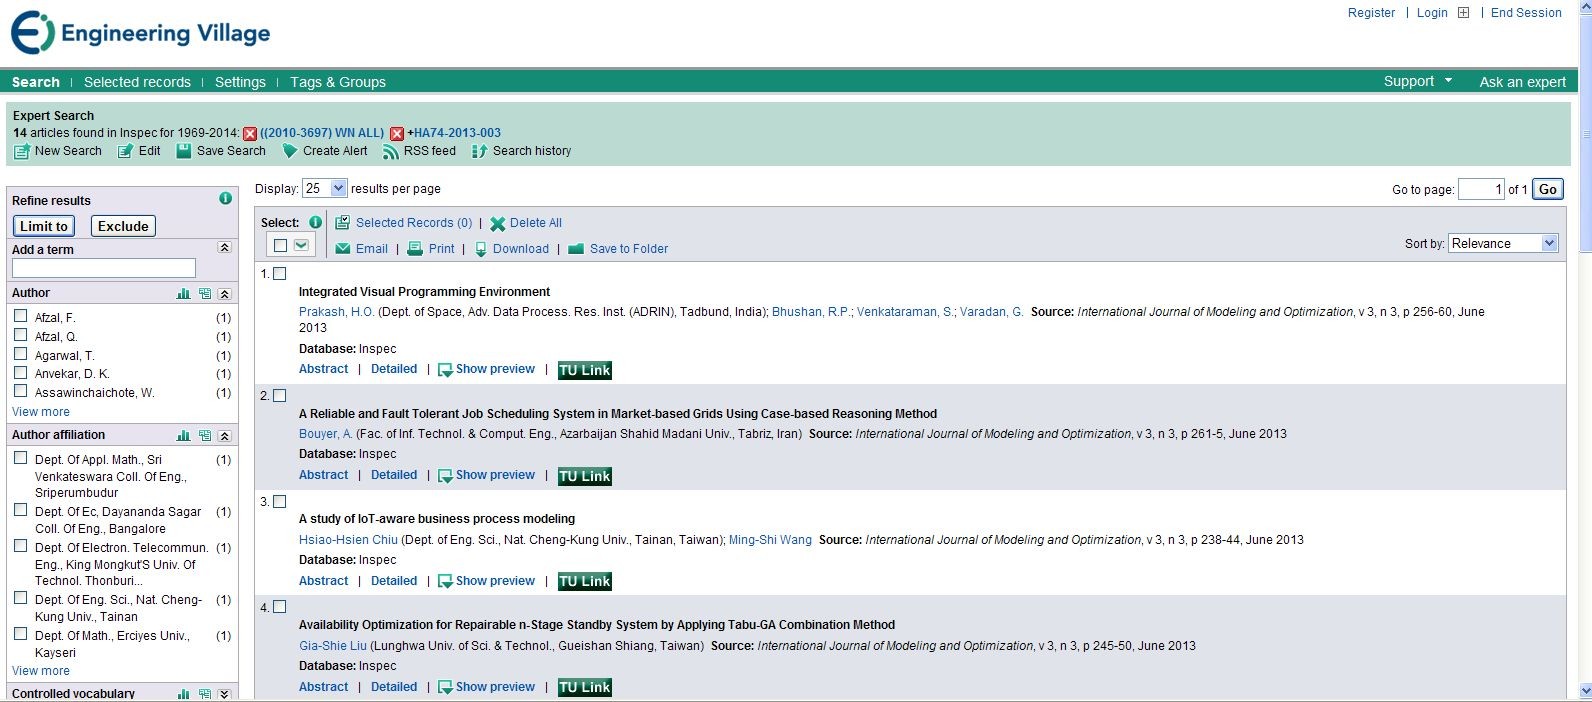Click the Delete All X icon
1592x702 pixels.
tap(497, 224)
